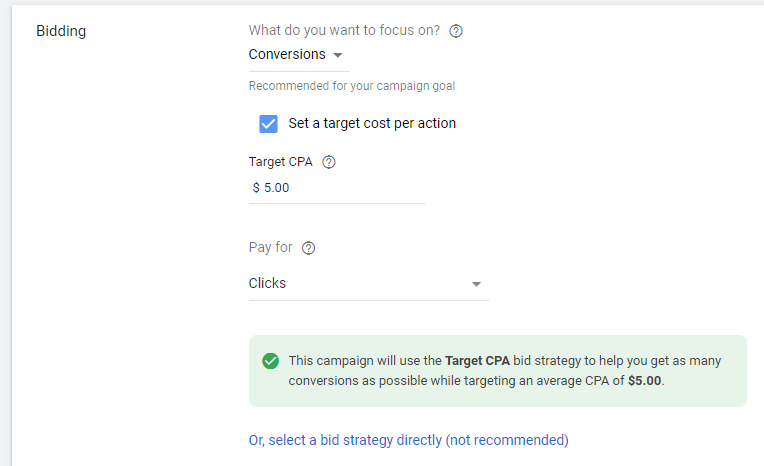
Task: Expand the Conversions focus dropdown arrow
Action: click(338, 55)
